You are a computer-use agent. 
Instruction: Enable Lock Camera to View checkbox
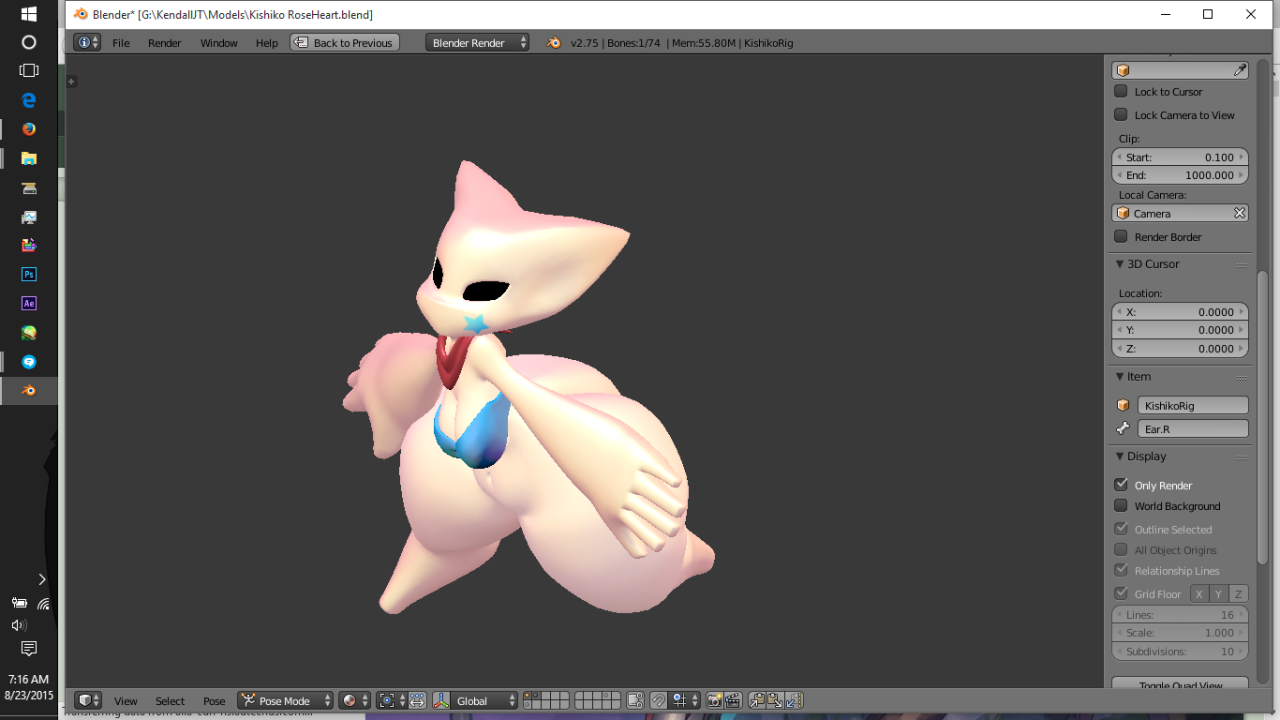pyautogui.click(x=1121, y=114)
